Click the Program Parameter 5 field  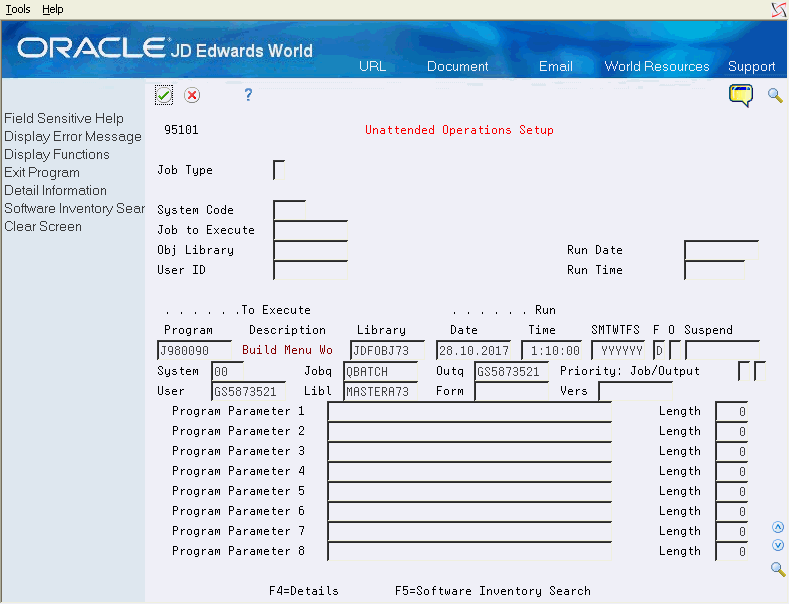point(469,491)
